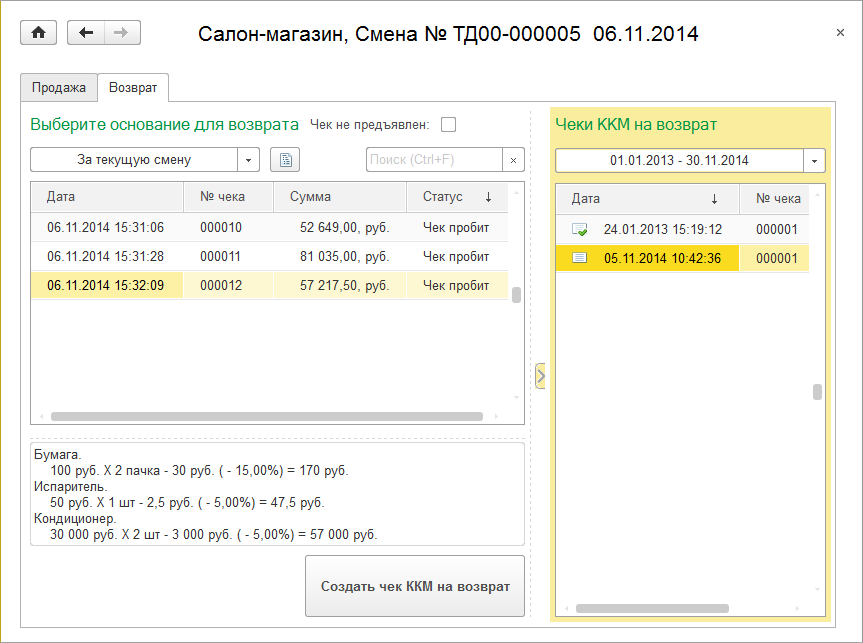Collapse the return receipts side panel arrow

(540, 376)
